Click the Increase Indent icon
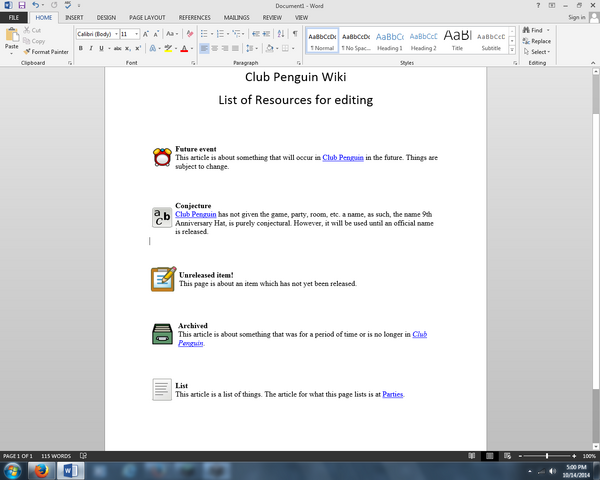 pyautogui.click(x=266, y=34)
